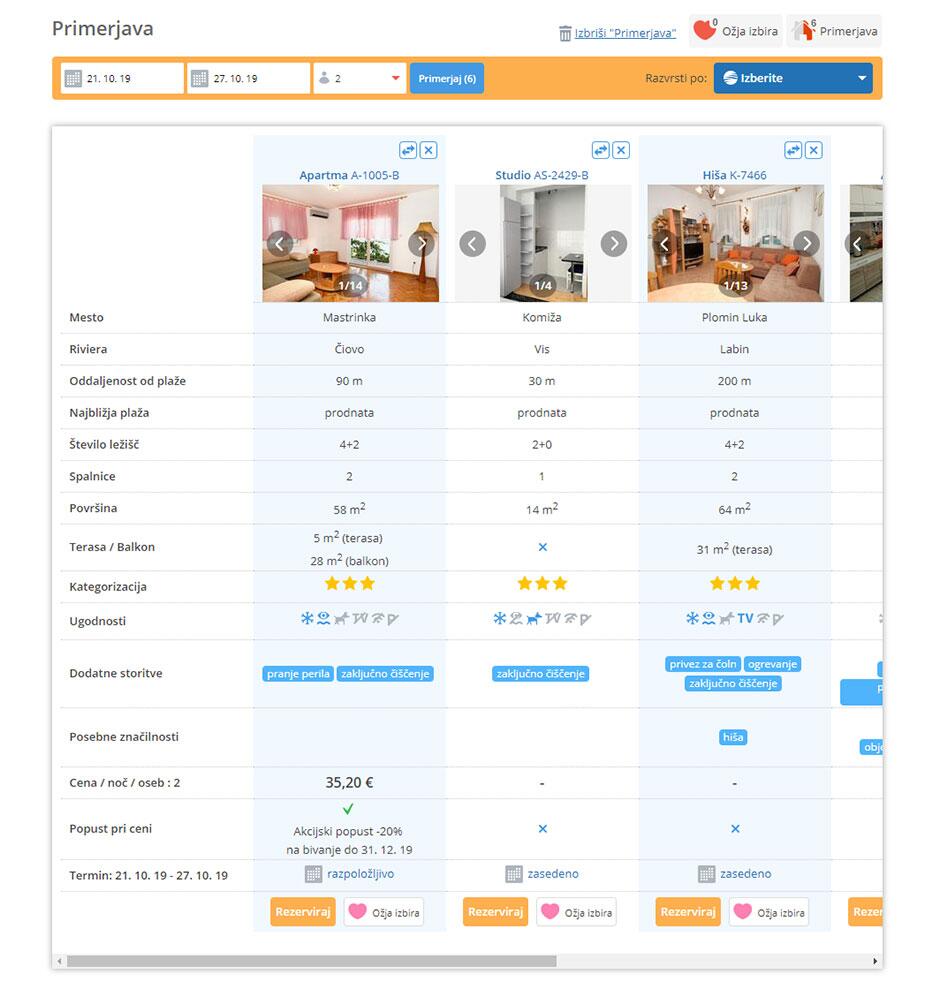Remove Studio AS-2429-B with its X icon
The height and width of the screenshot is (989, 940).
point(621,150)
